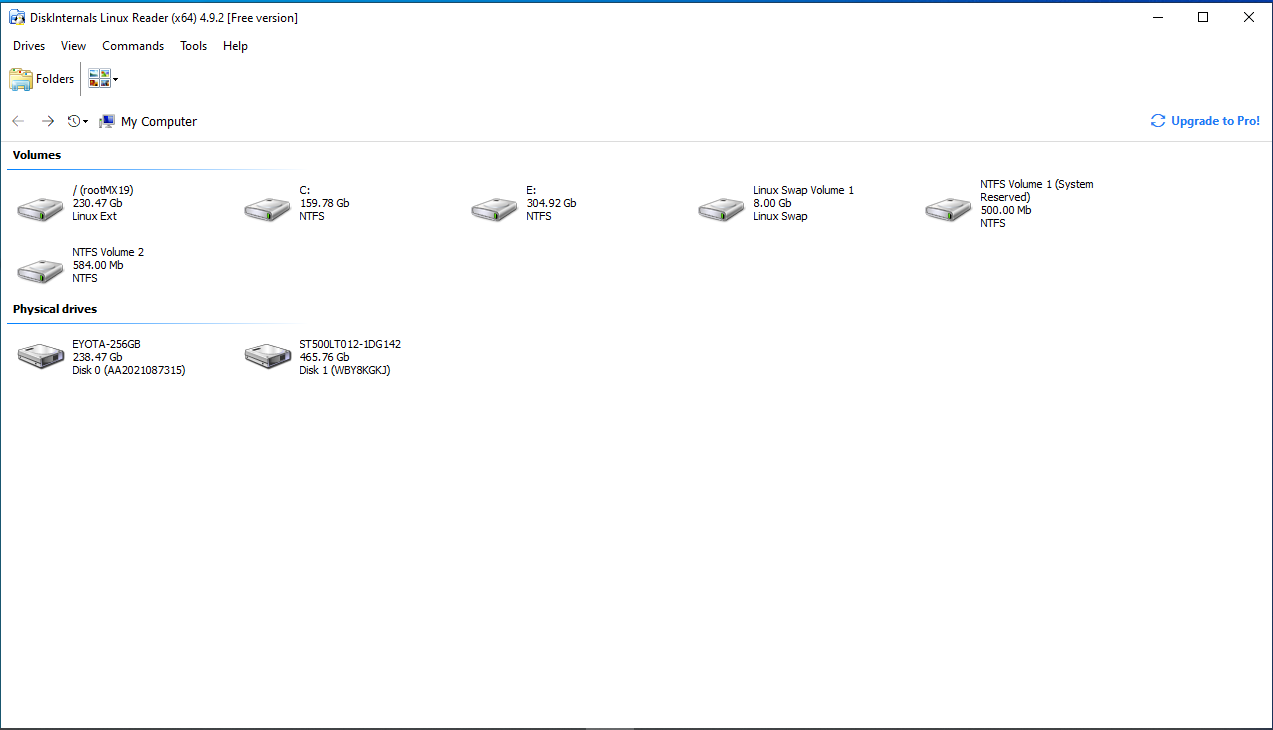Close the Linux Reader window
The height and width of the screenshot is (730, 1273).
click(1249, 17)
